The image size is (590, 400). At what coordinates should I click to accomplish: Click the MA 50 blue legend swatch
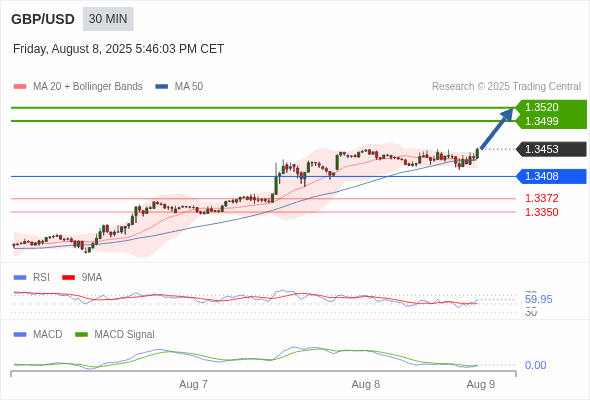(162, 87)
